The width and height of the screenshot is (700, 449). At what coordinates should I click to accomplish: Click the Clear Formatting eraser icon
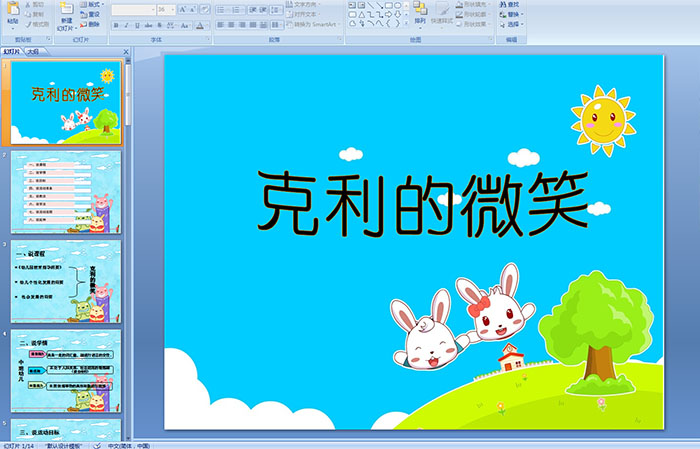click(x=204, y=10)
